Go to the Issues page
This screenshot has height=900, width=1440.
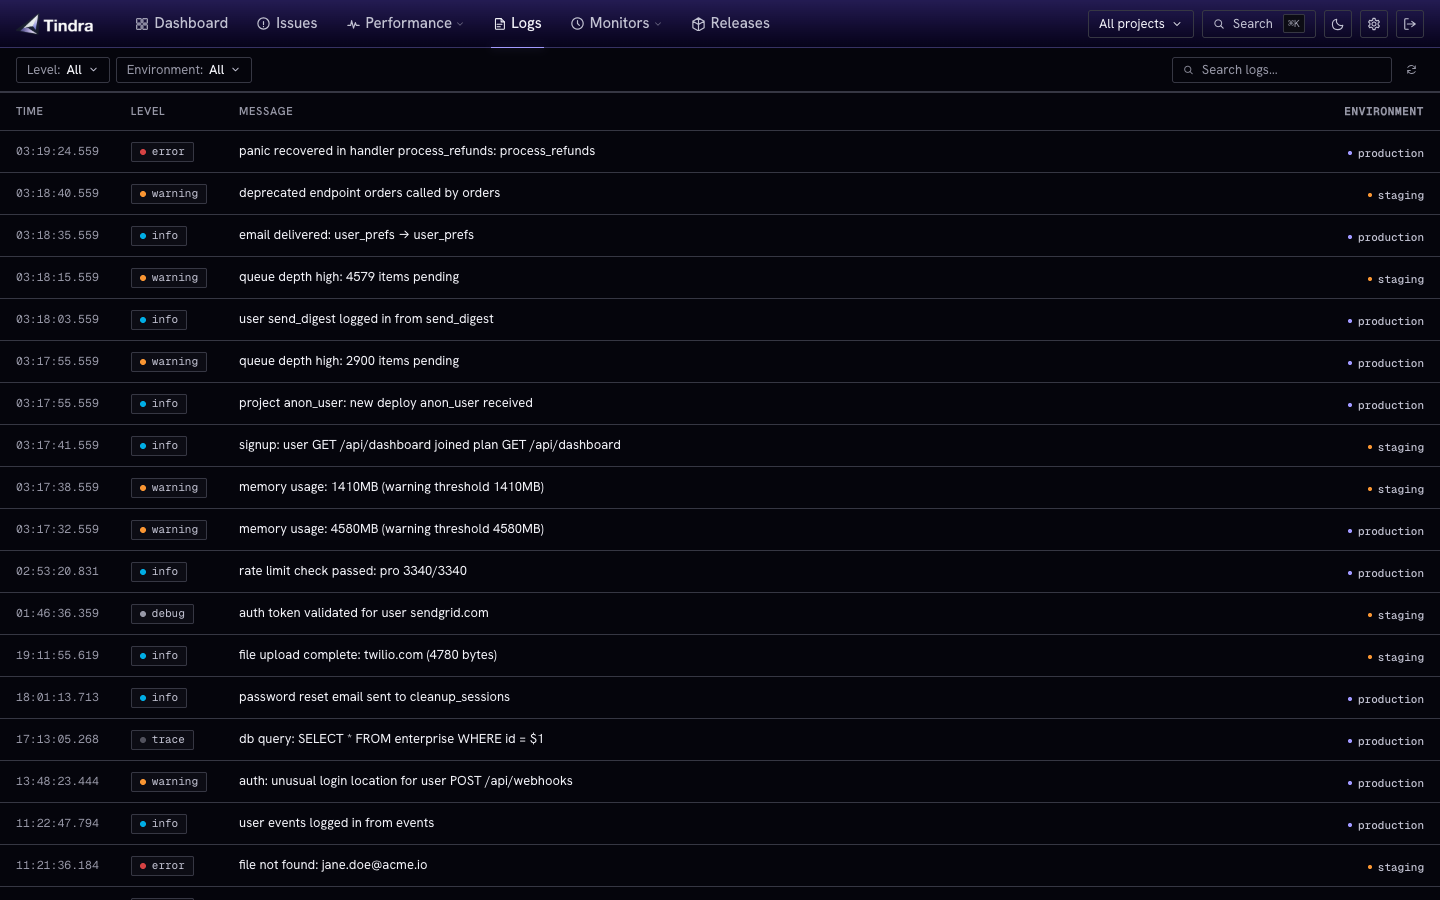(287, 23)
